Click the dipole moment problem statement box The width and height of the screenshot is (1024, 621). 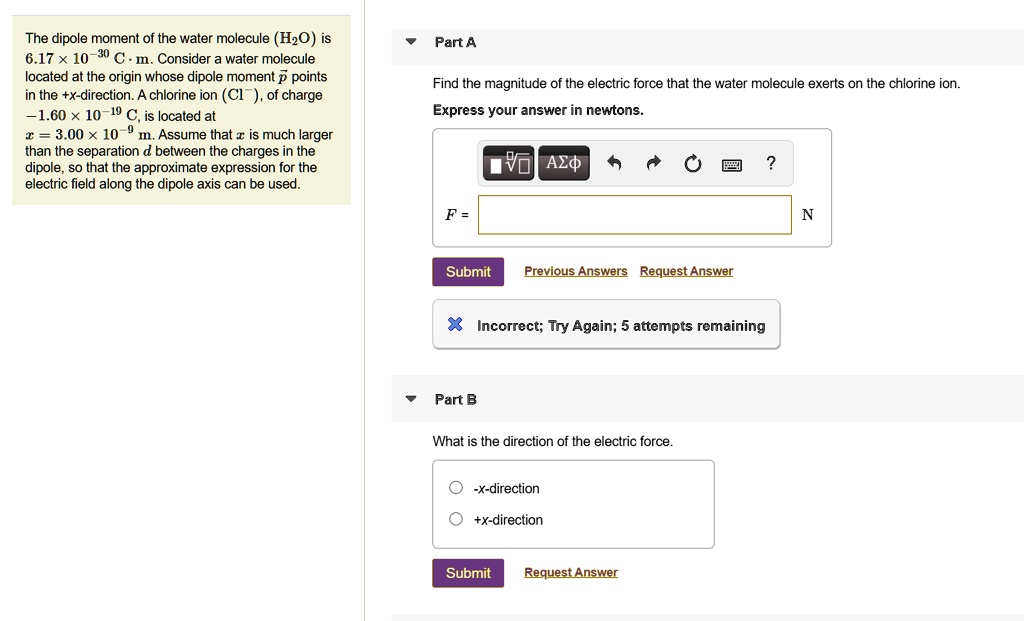tap(182, 110)
